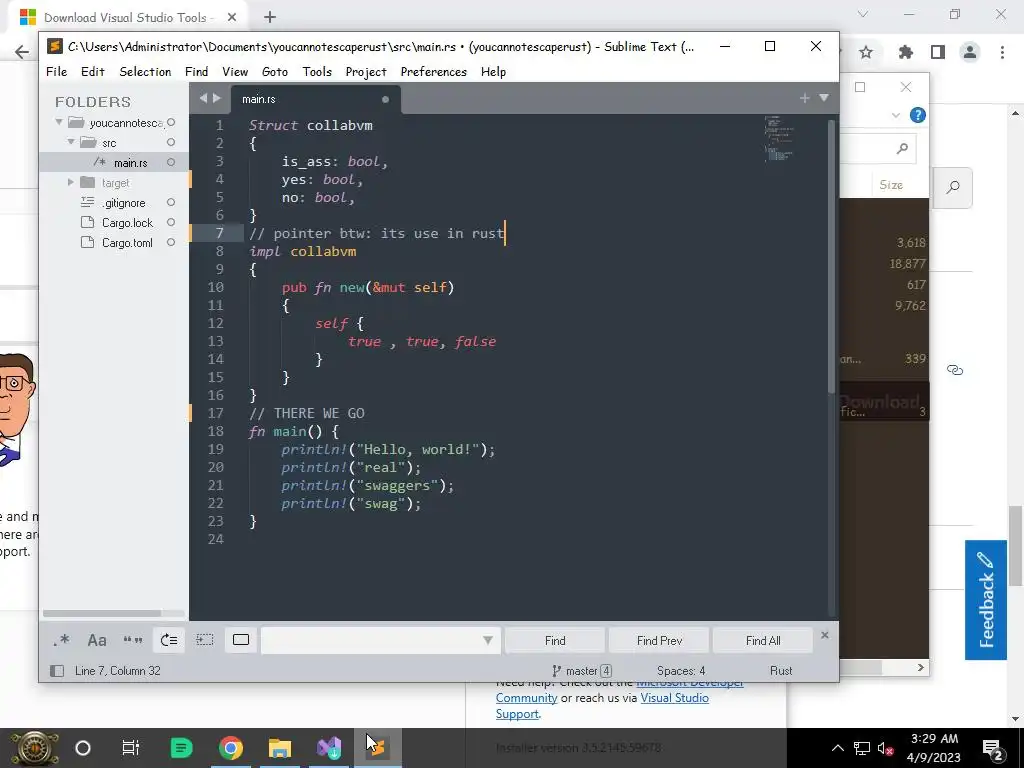
Task: Click the sidebar horizontal scrollbar
Action: click(102, 613)
